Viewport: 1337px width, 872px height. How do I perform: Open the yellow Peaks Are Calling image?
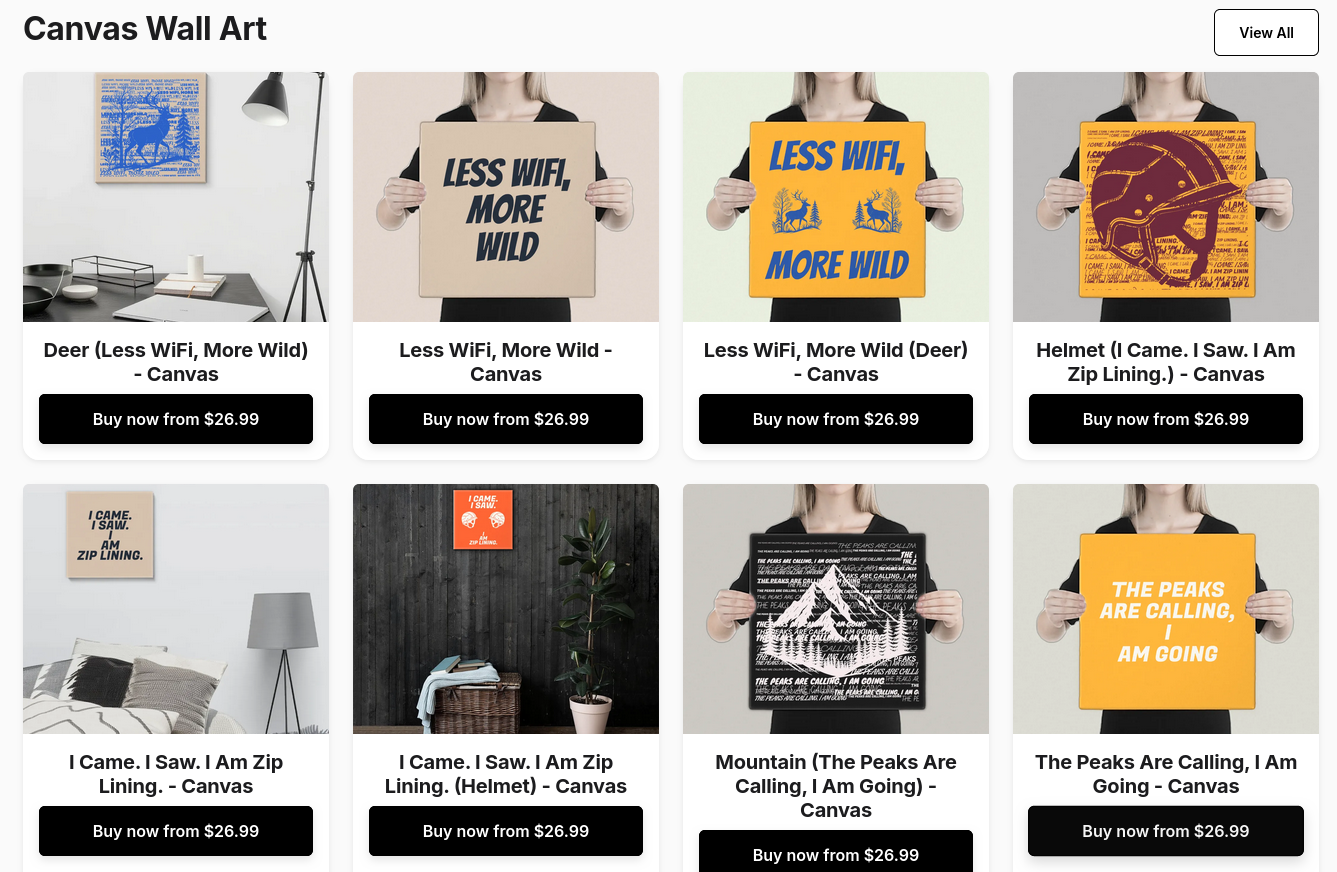pyautogui.click(x=1166, y=609)
